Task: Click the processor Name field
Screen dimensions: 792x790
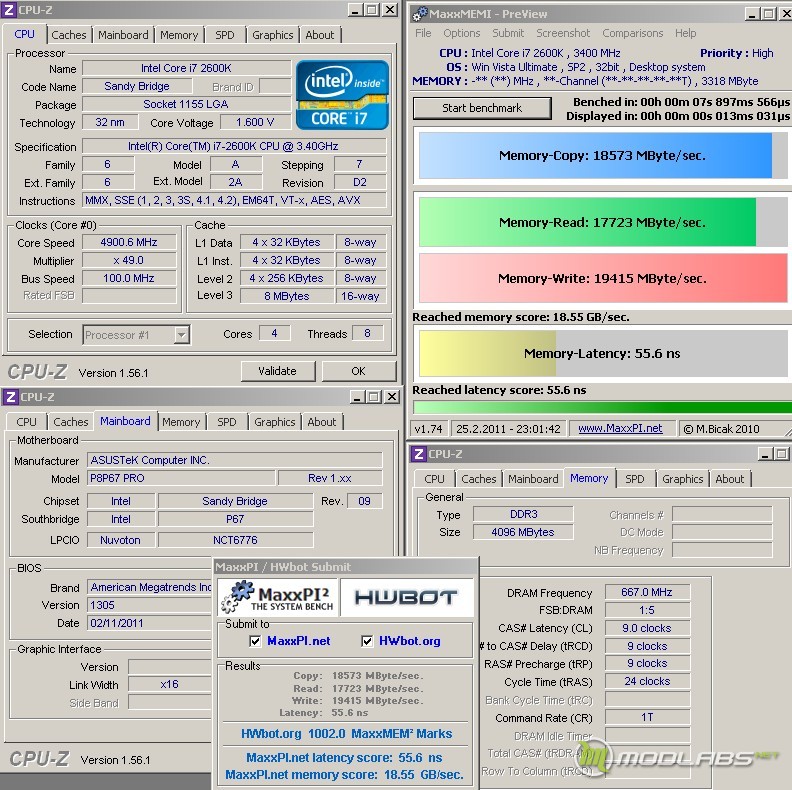Action: pos(186,68)
